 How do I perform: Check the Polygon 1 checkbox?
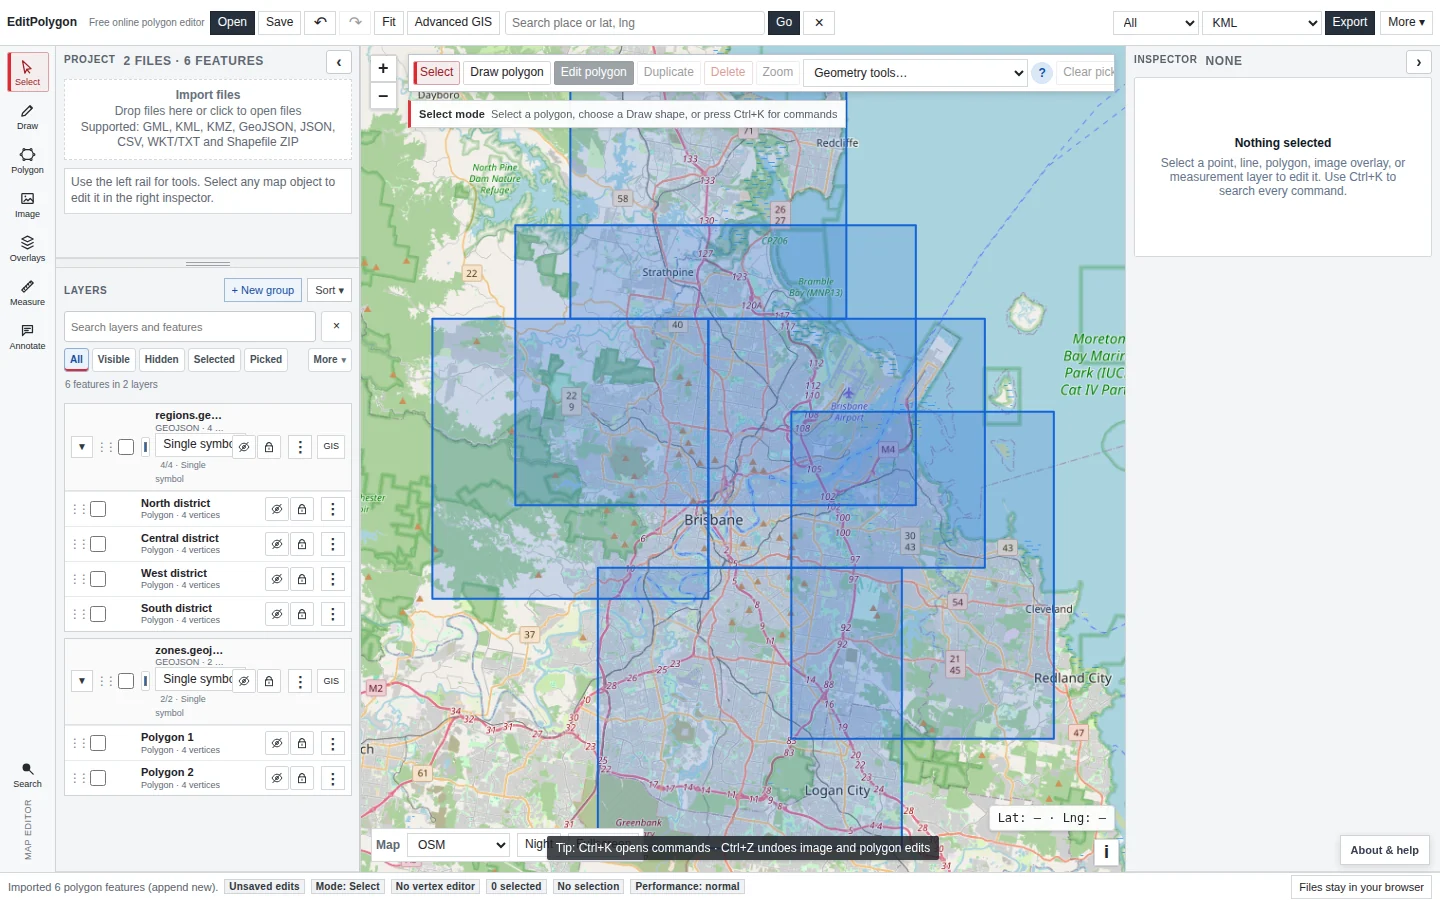coord(98,743)
